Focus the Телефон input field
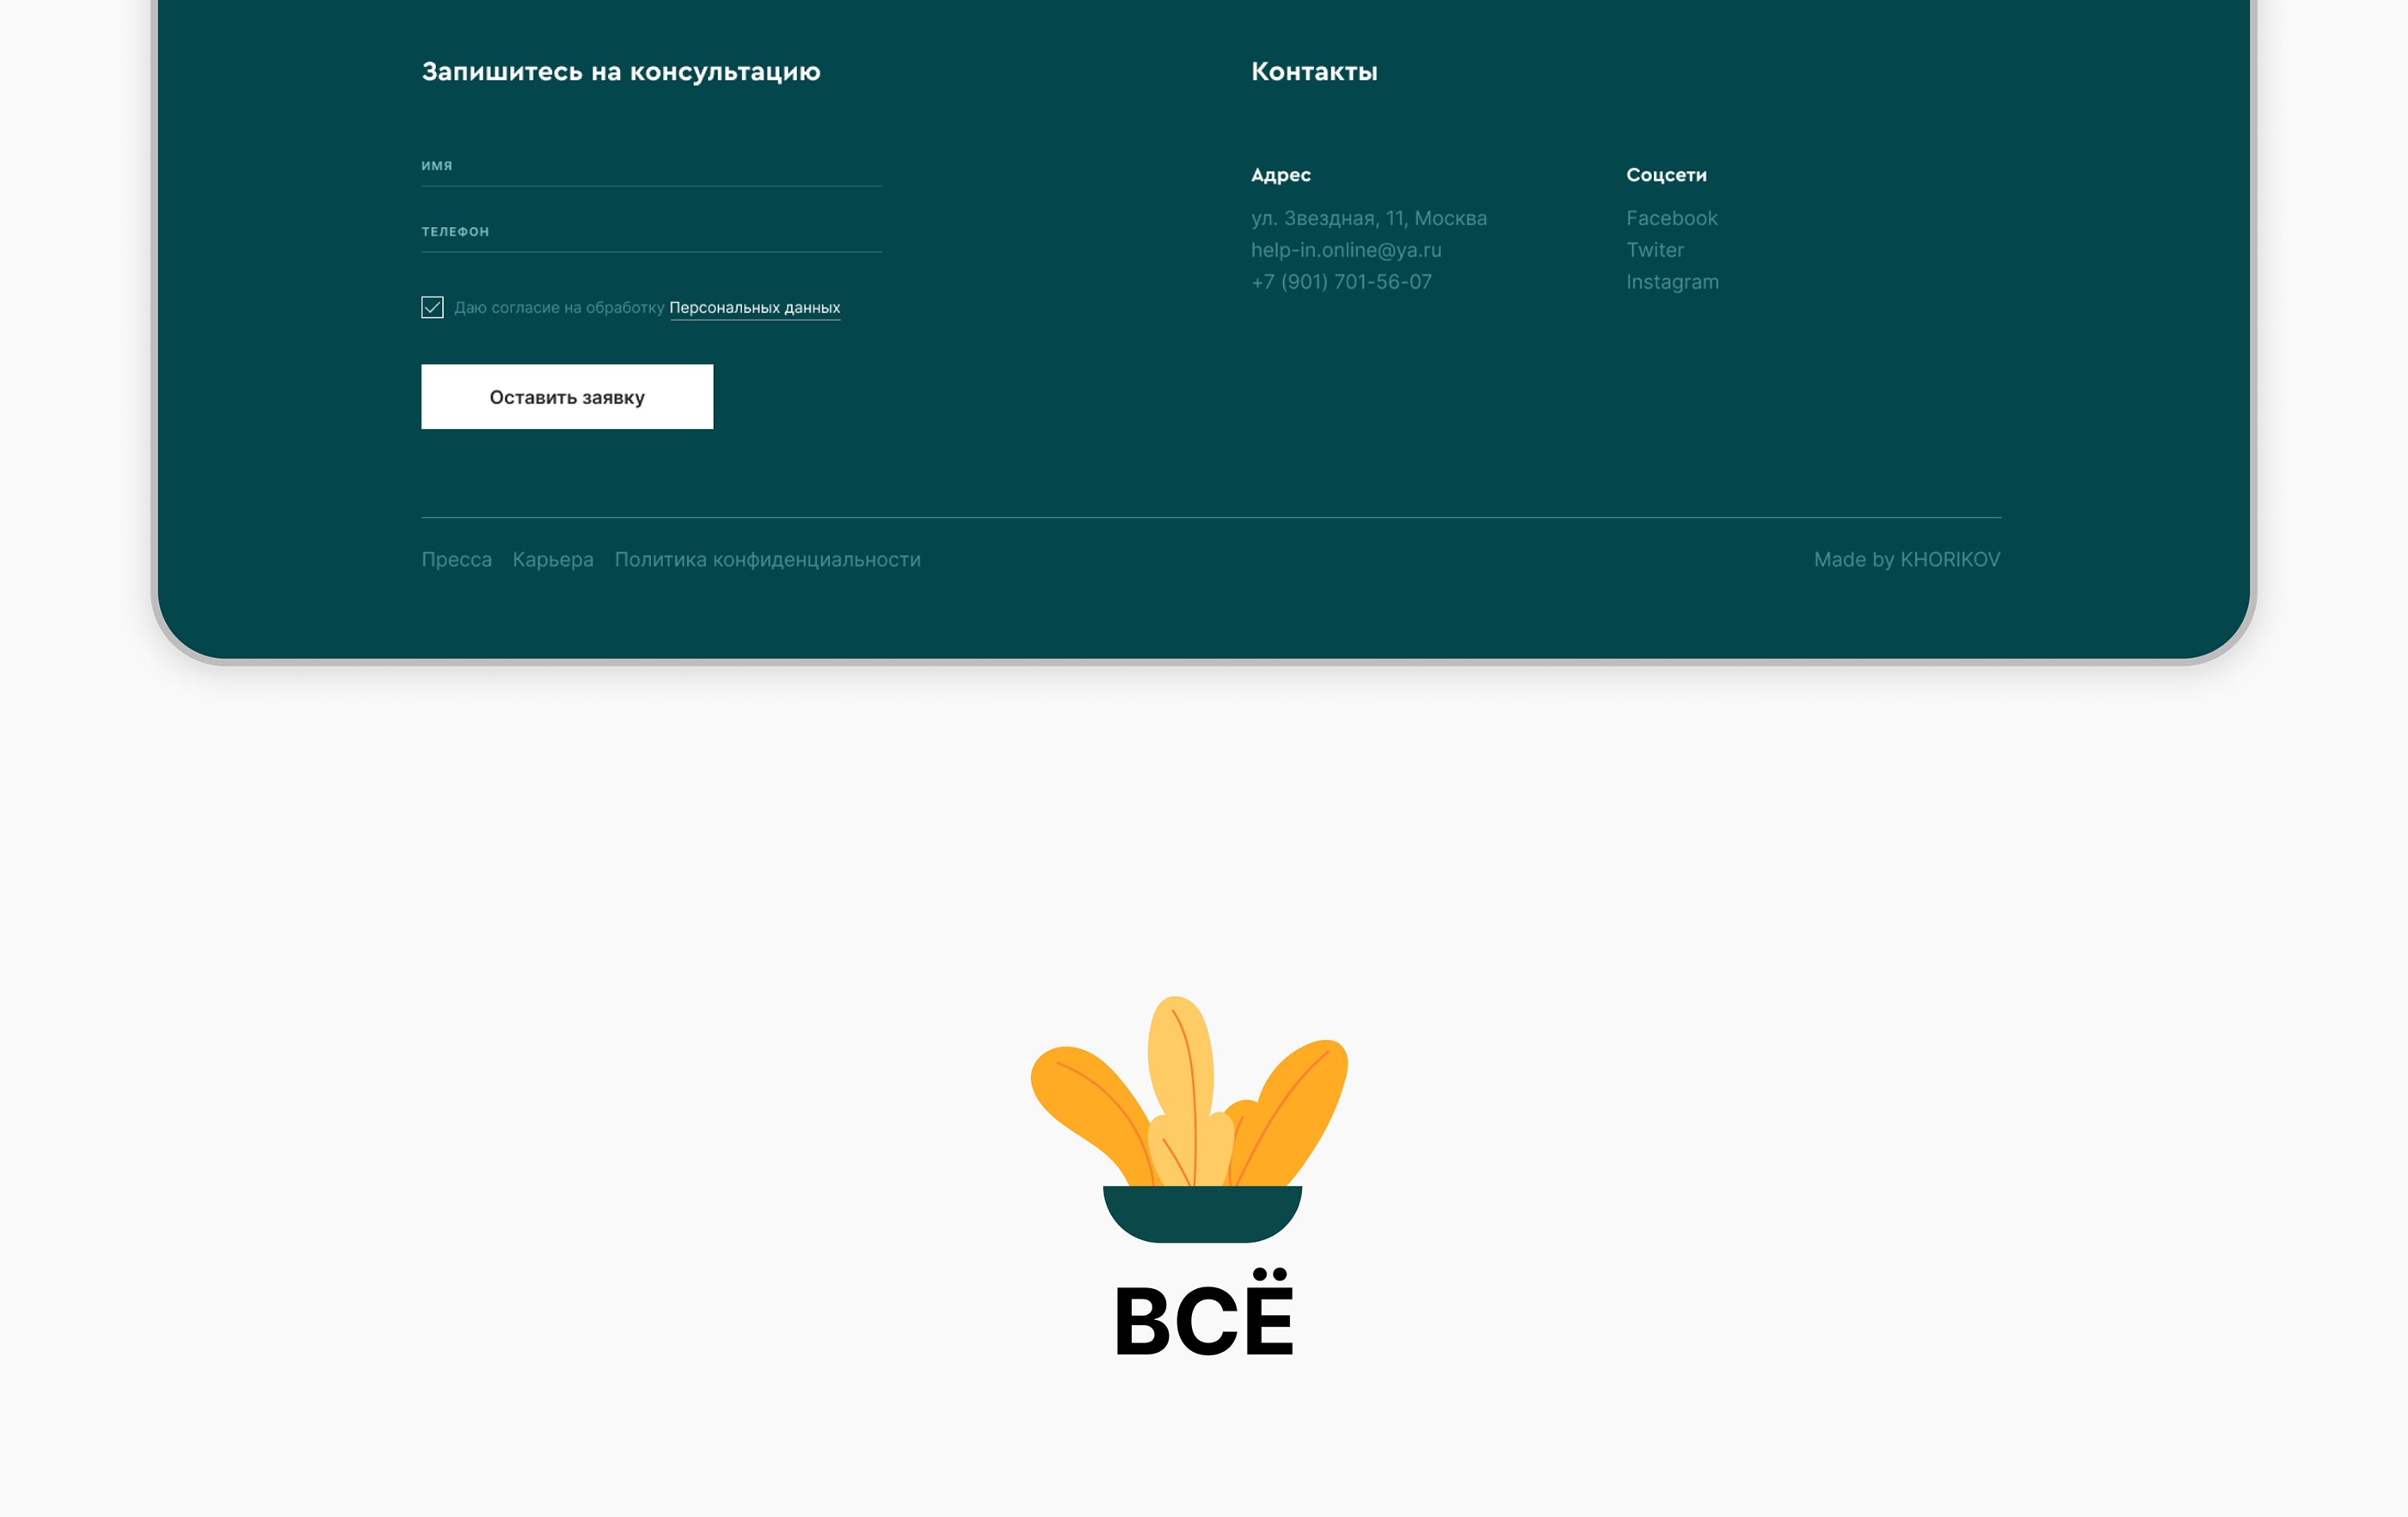This screenshot has width=2408, height=1517. (651, 232)
